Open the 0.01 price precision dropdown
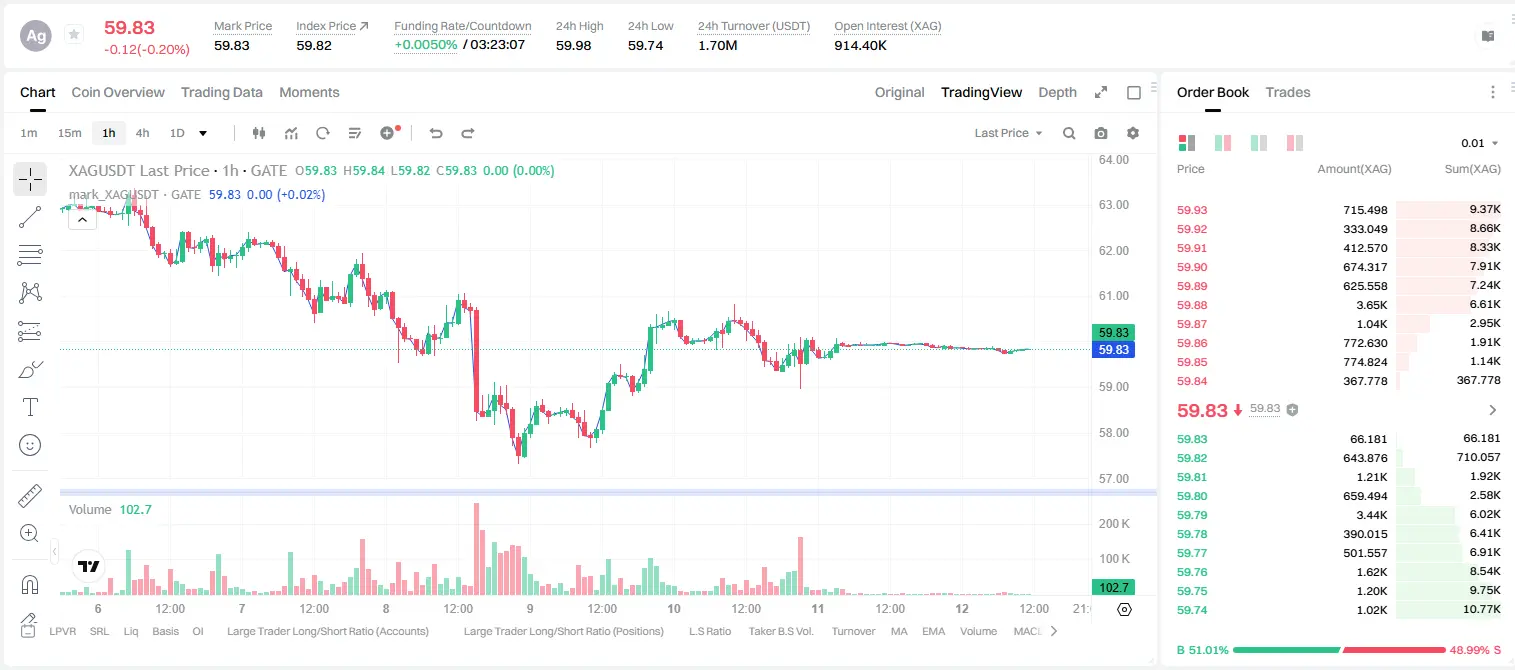The width and height of the screenshot is (1515, 670). 1479,143
